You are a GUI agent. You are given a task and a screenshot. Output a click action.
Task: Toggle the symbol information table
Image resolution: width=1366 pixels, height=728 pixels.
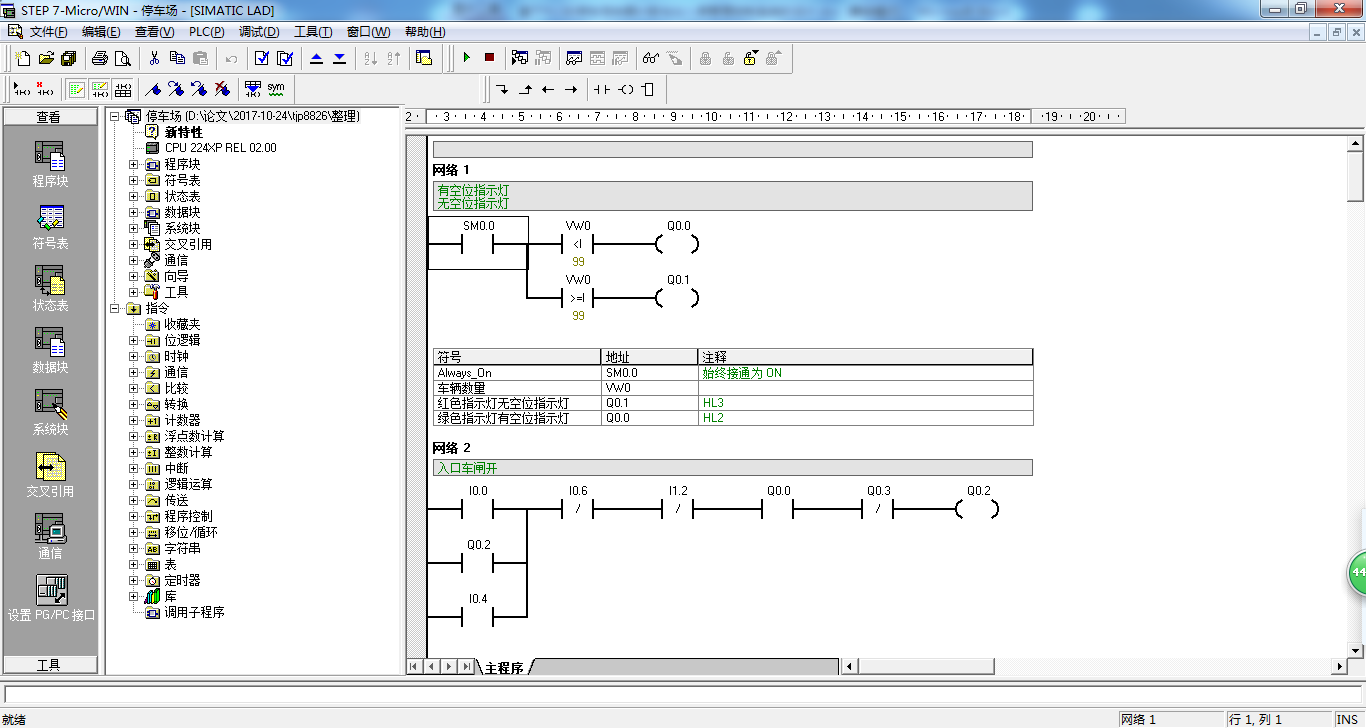tap(122, 89)
